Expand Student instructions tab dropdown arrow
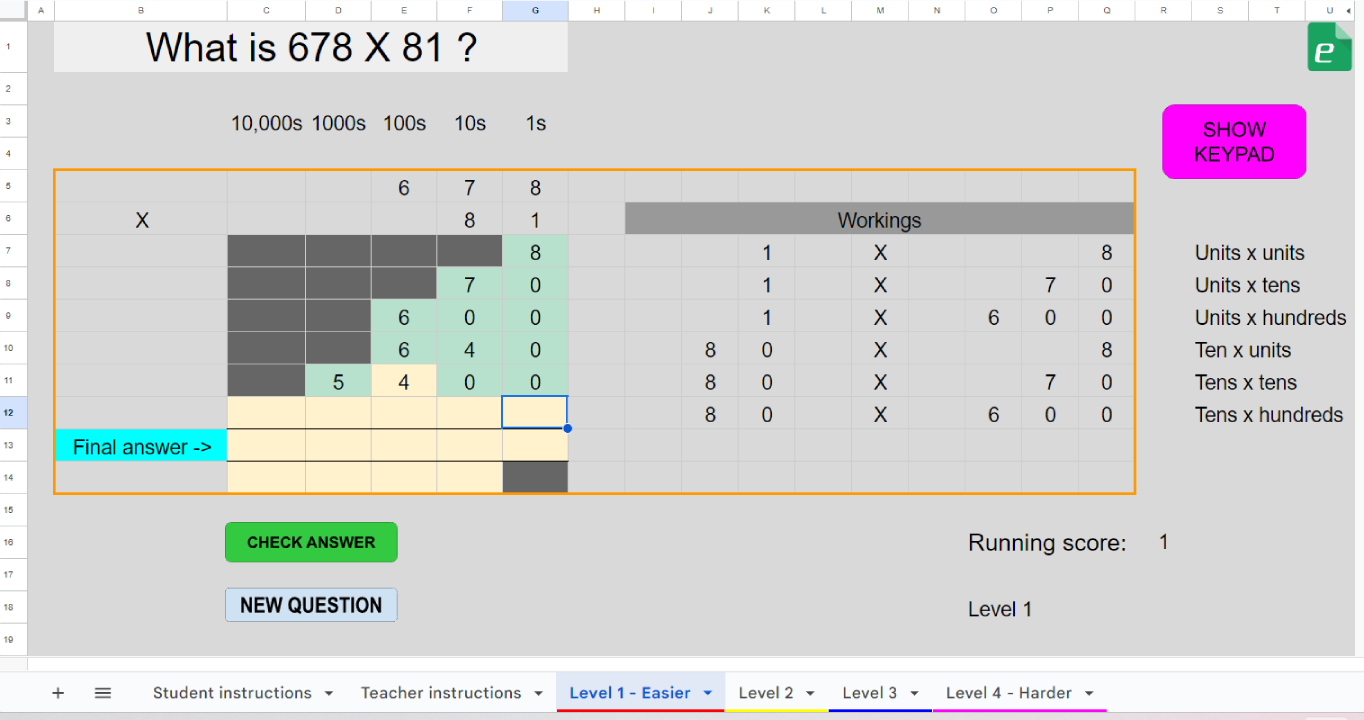Viewport: 1364px width, 720px height. [328, 693]
